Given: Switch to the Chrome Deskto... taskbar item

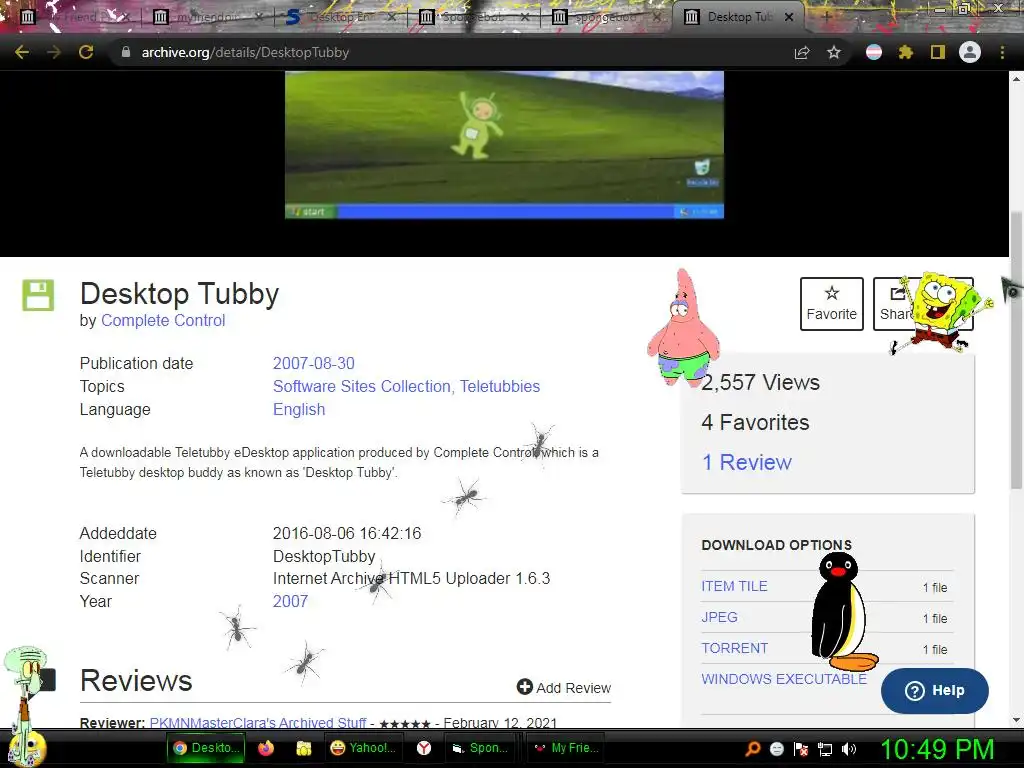Looking at the screenshot, I should coord(206,748).
